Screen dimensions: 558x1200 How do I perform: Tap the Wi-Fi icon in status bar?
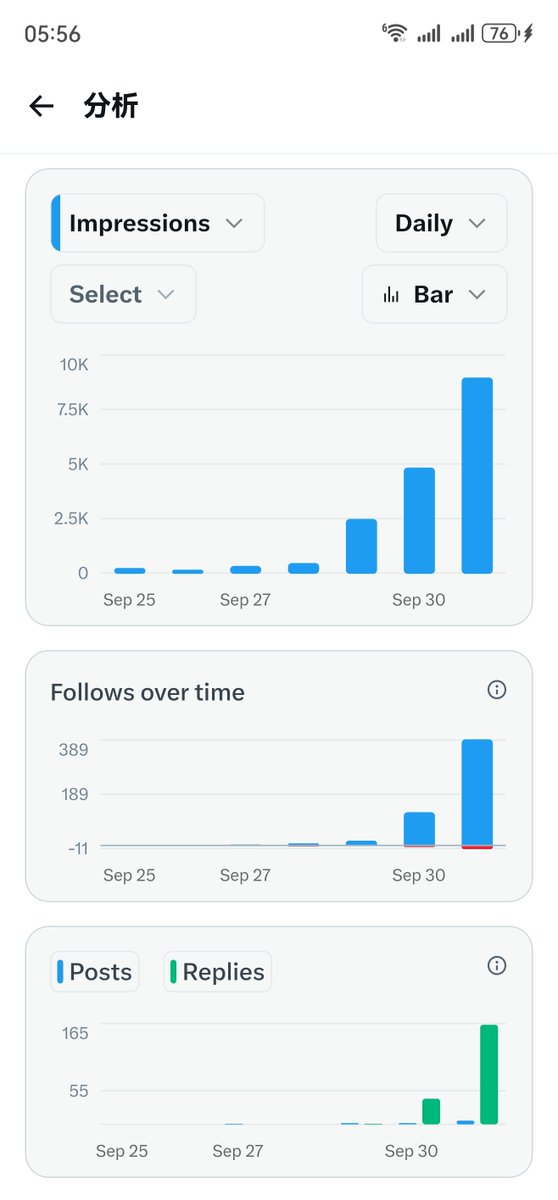(394, 32)
